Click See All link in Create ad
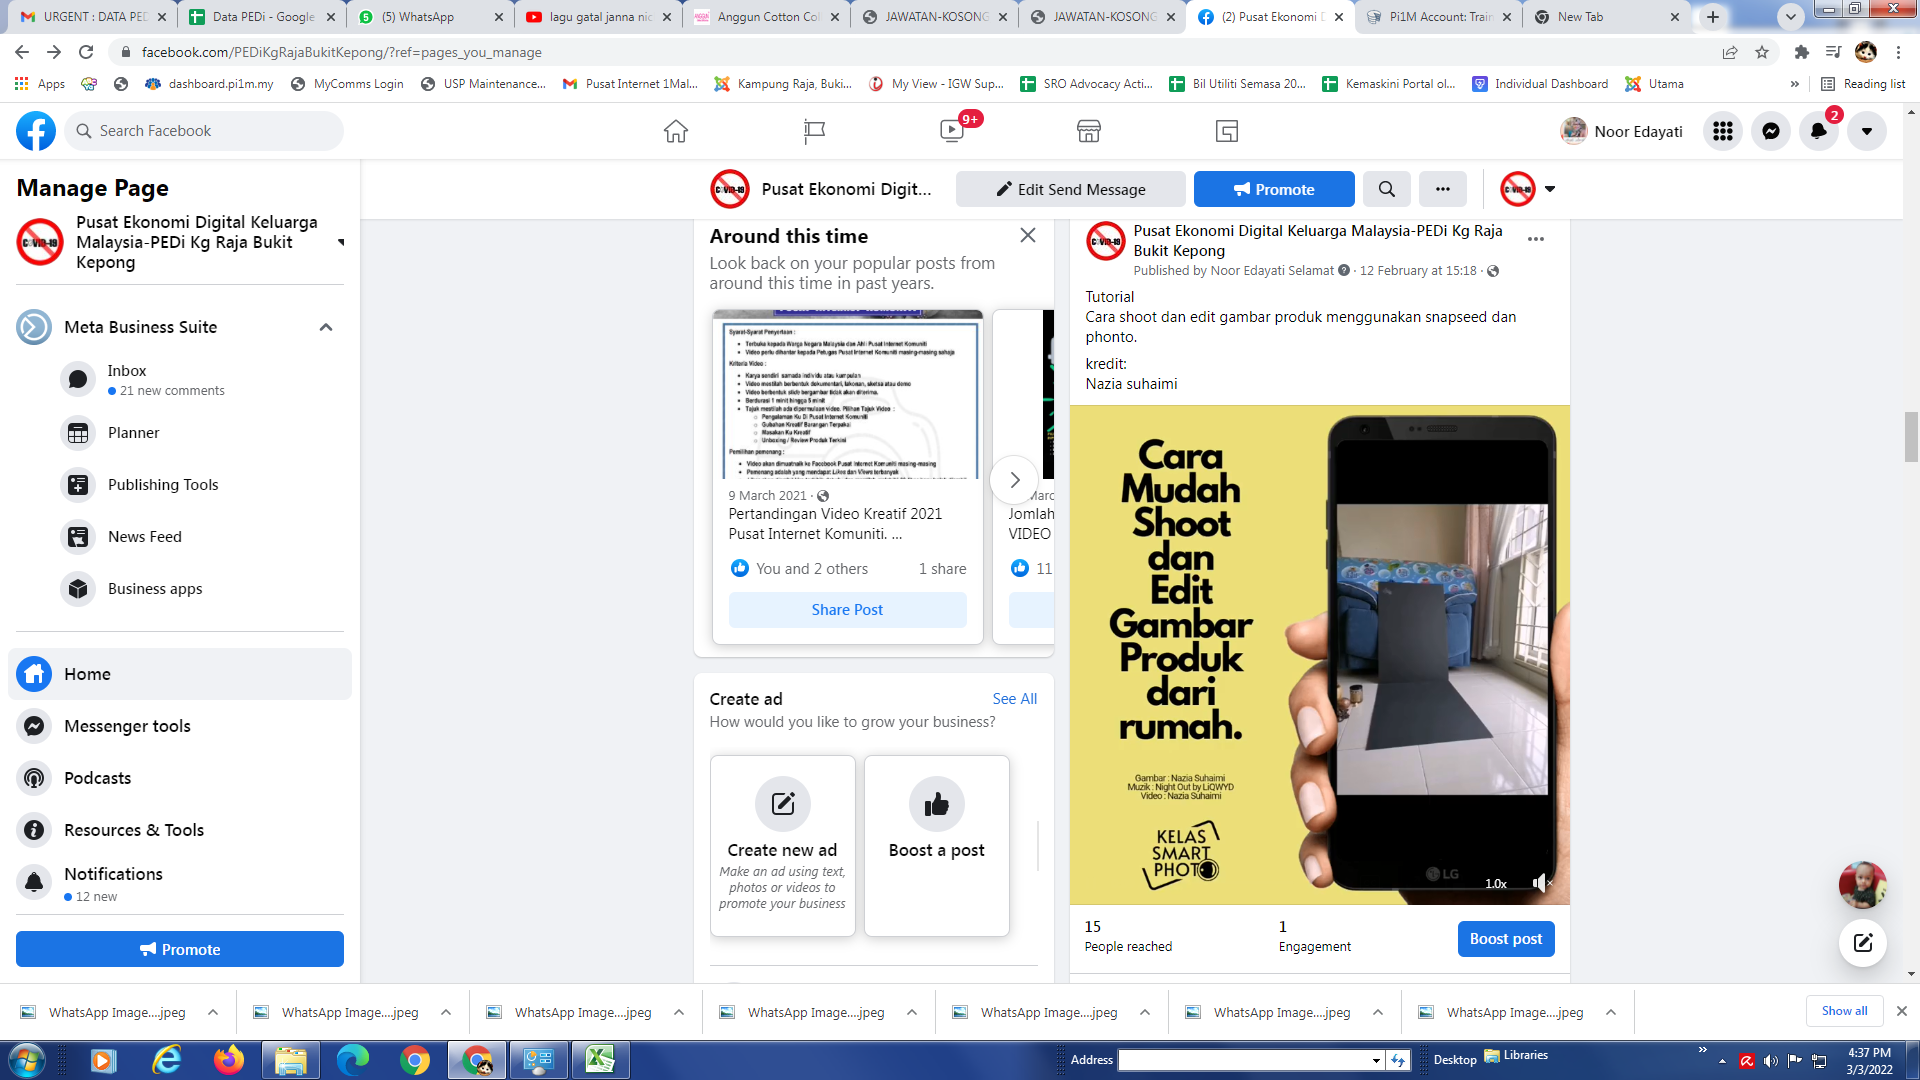1920x1080 pixels. tap(1014, 699)
